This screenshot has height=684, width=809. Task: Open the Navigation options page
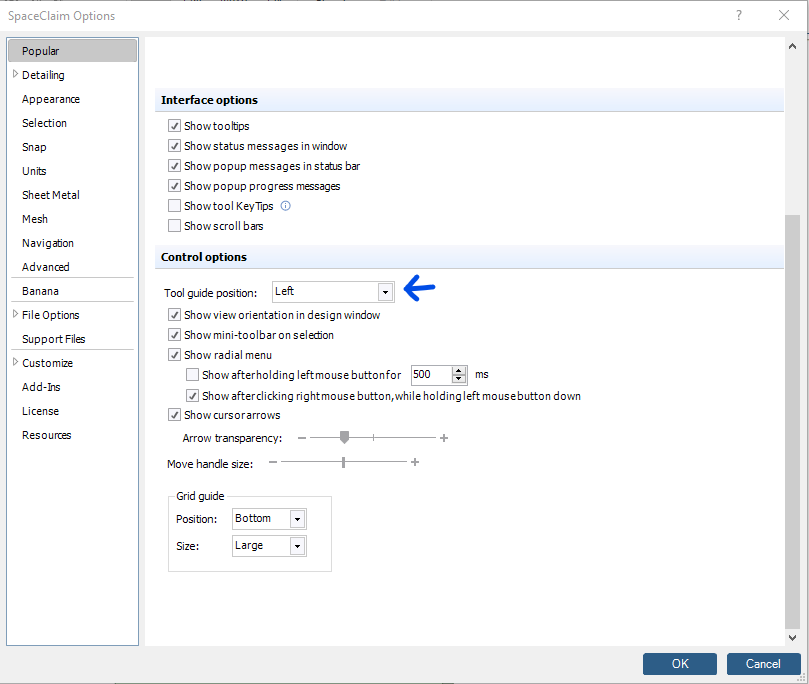47,243
